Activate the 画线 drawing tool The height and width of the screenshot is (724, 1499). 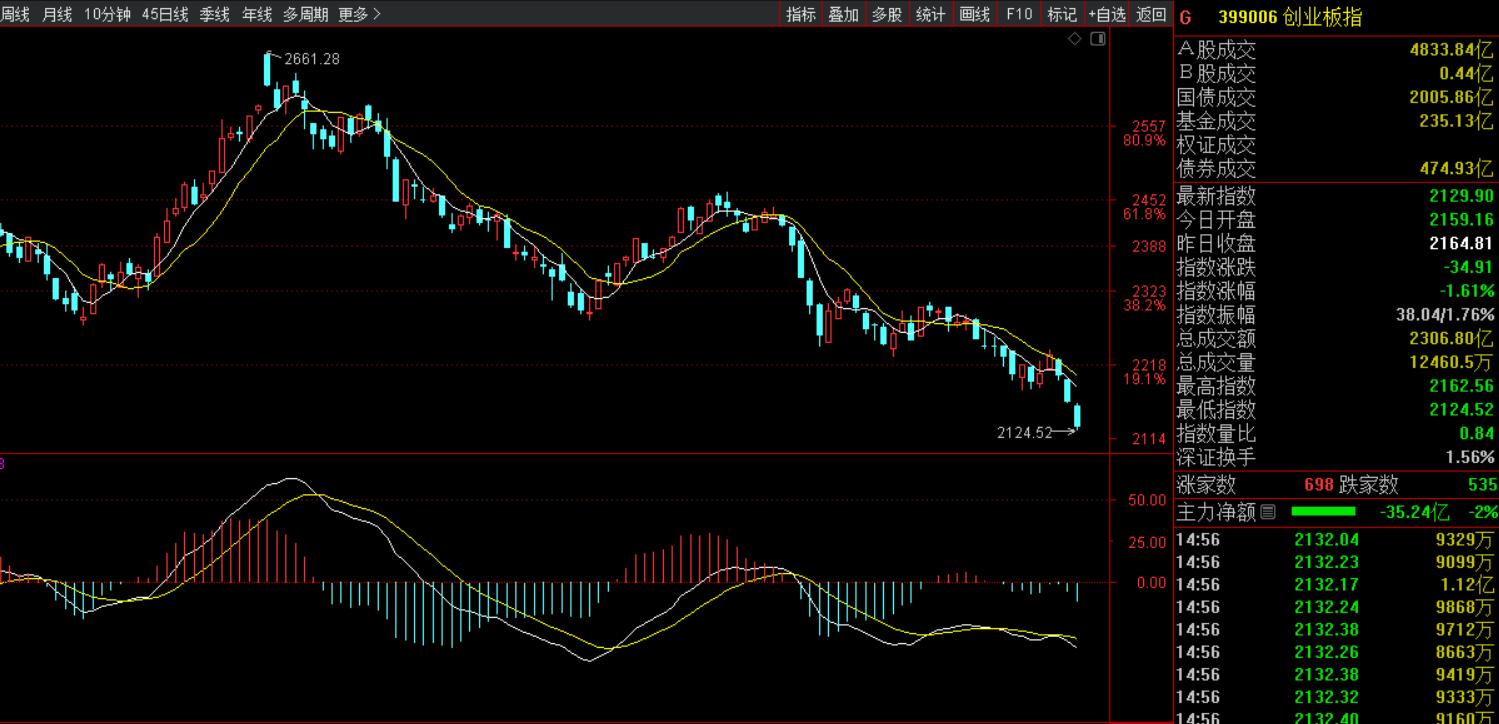974,14
